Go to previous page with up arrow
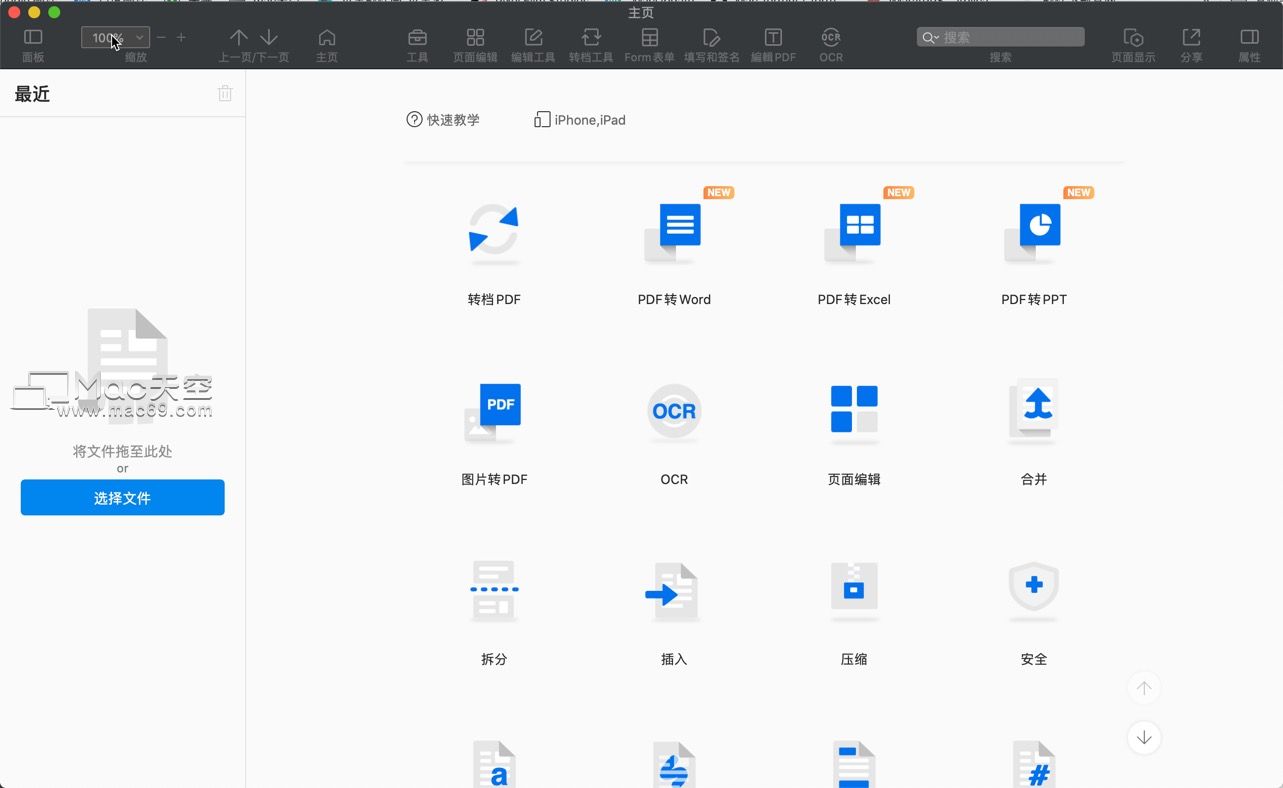 pyautogui.click(x=239, y=37)
